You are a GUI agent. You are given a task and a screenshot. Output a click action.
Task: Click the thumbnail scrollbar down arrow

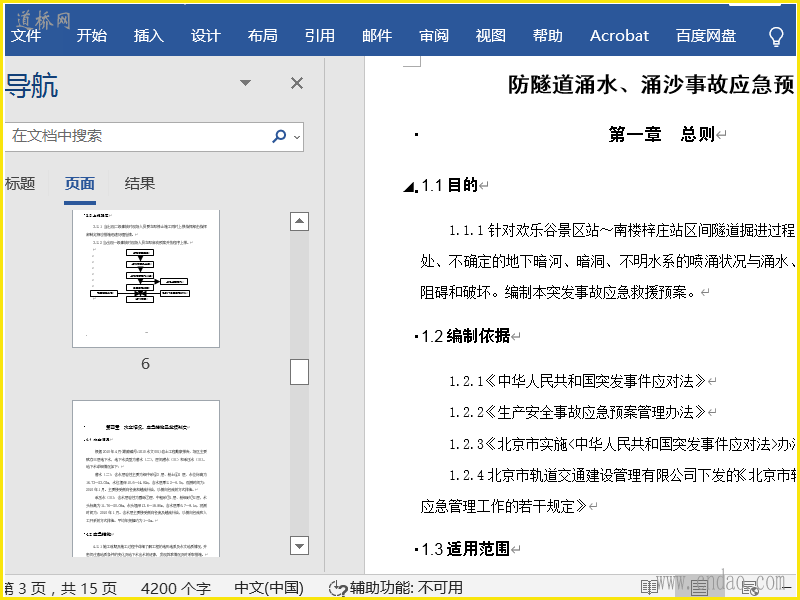coord(299,545)
